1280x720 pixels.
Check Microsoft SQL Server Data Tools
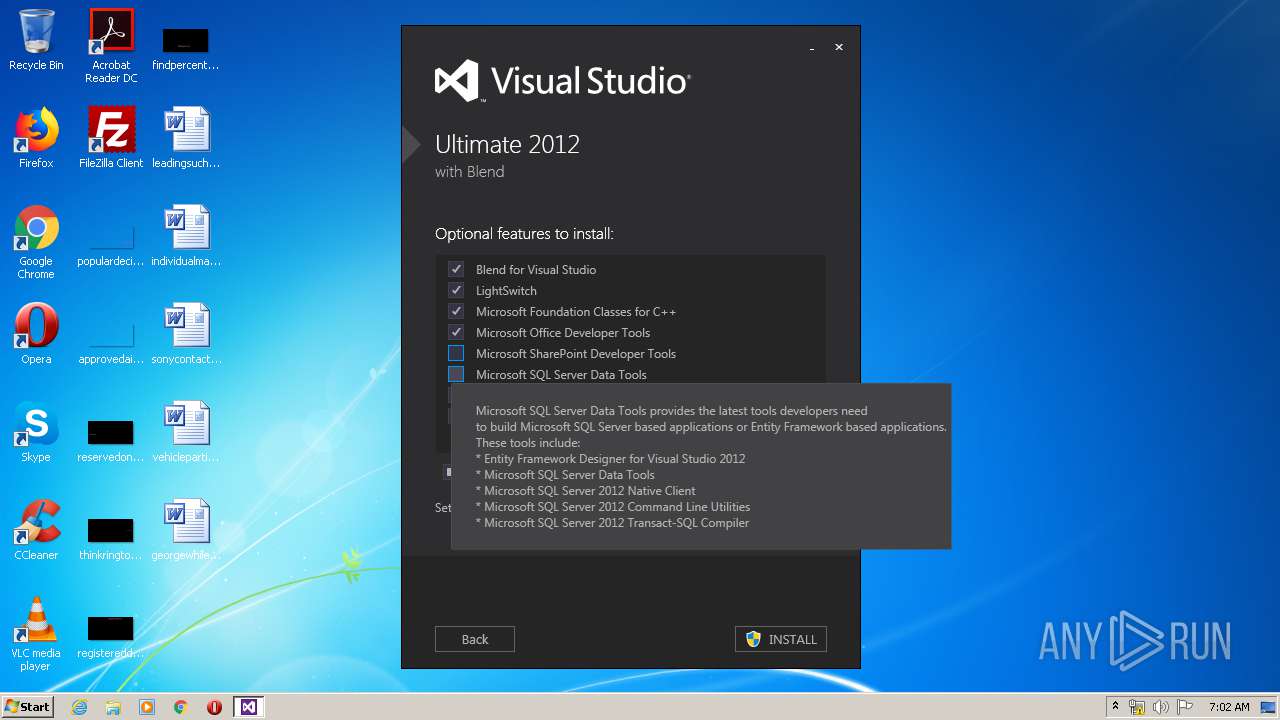[x=456, y=375]
